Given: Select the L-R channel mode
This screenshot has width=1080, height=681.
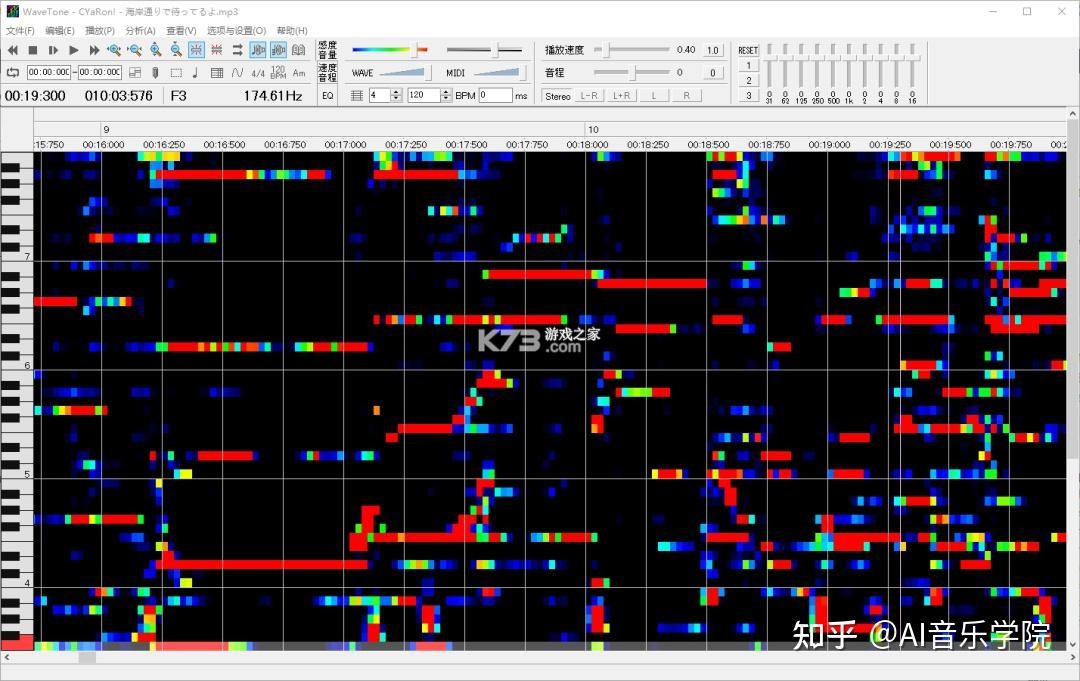Looking at the screenshot, I should (x=590, y=96).
